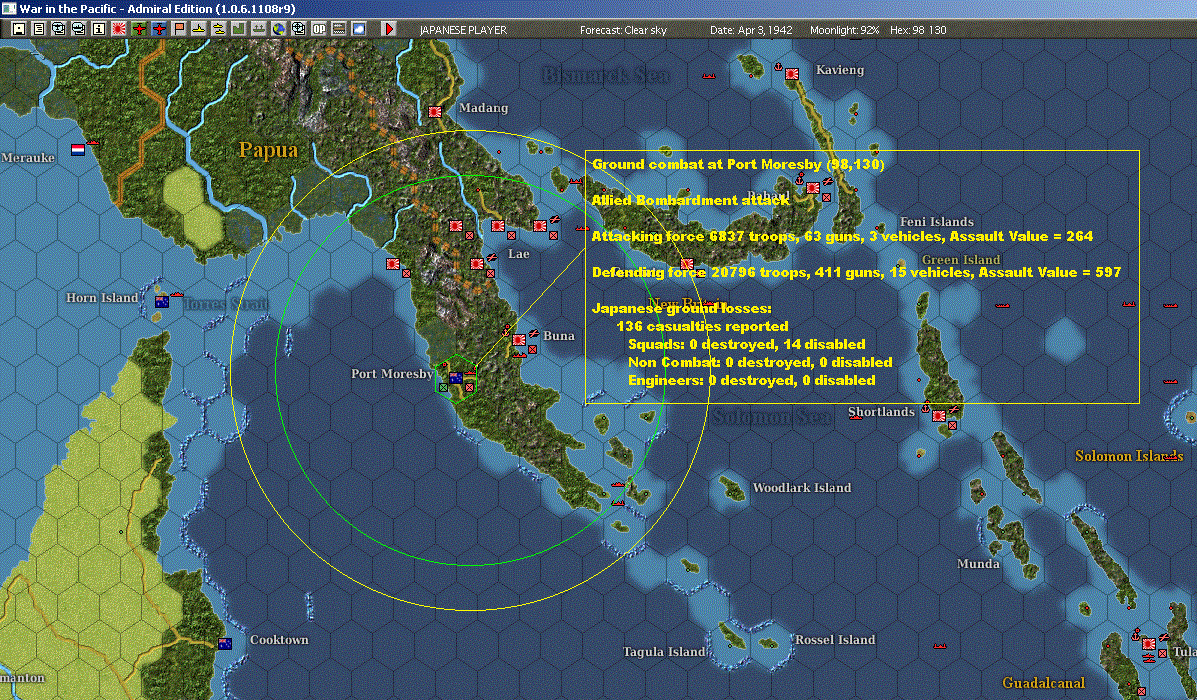Click the orange flag toolbar icon

(179, 29)
